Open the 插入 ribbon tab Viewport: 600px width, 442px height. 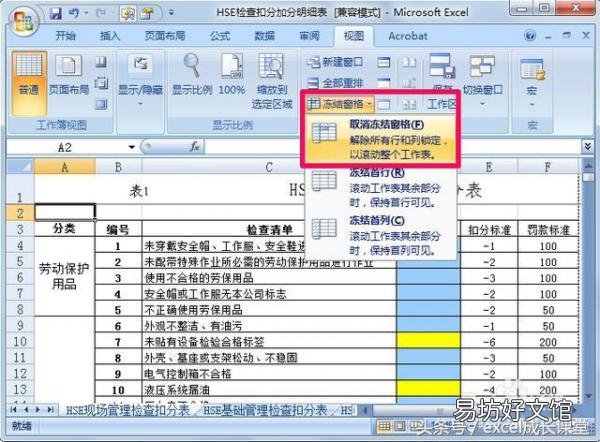pyautogui.click(x=110, y=36)
